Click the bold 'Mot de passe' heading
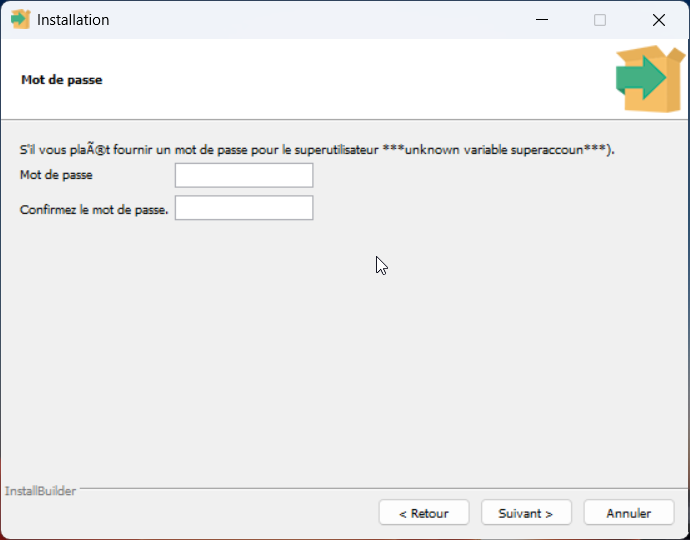The height and width of the screenshot is (540, 690). 62,80
